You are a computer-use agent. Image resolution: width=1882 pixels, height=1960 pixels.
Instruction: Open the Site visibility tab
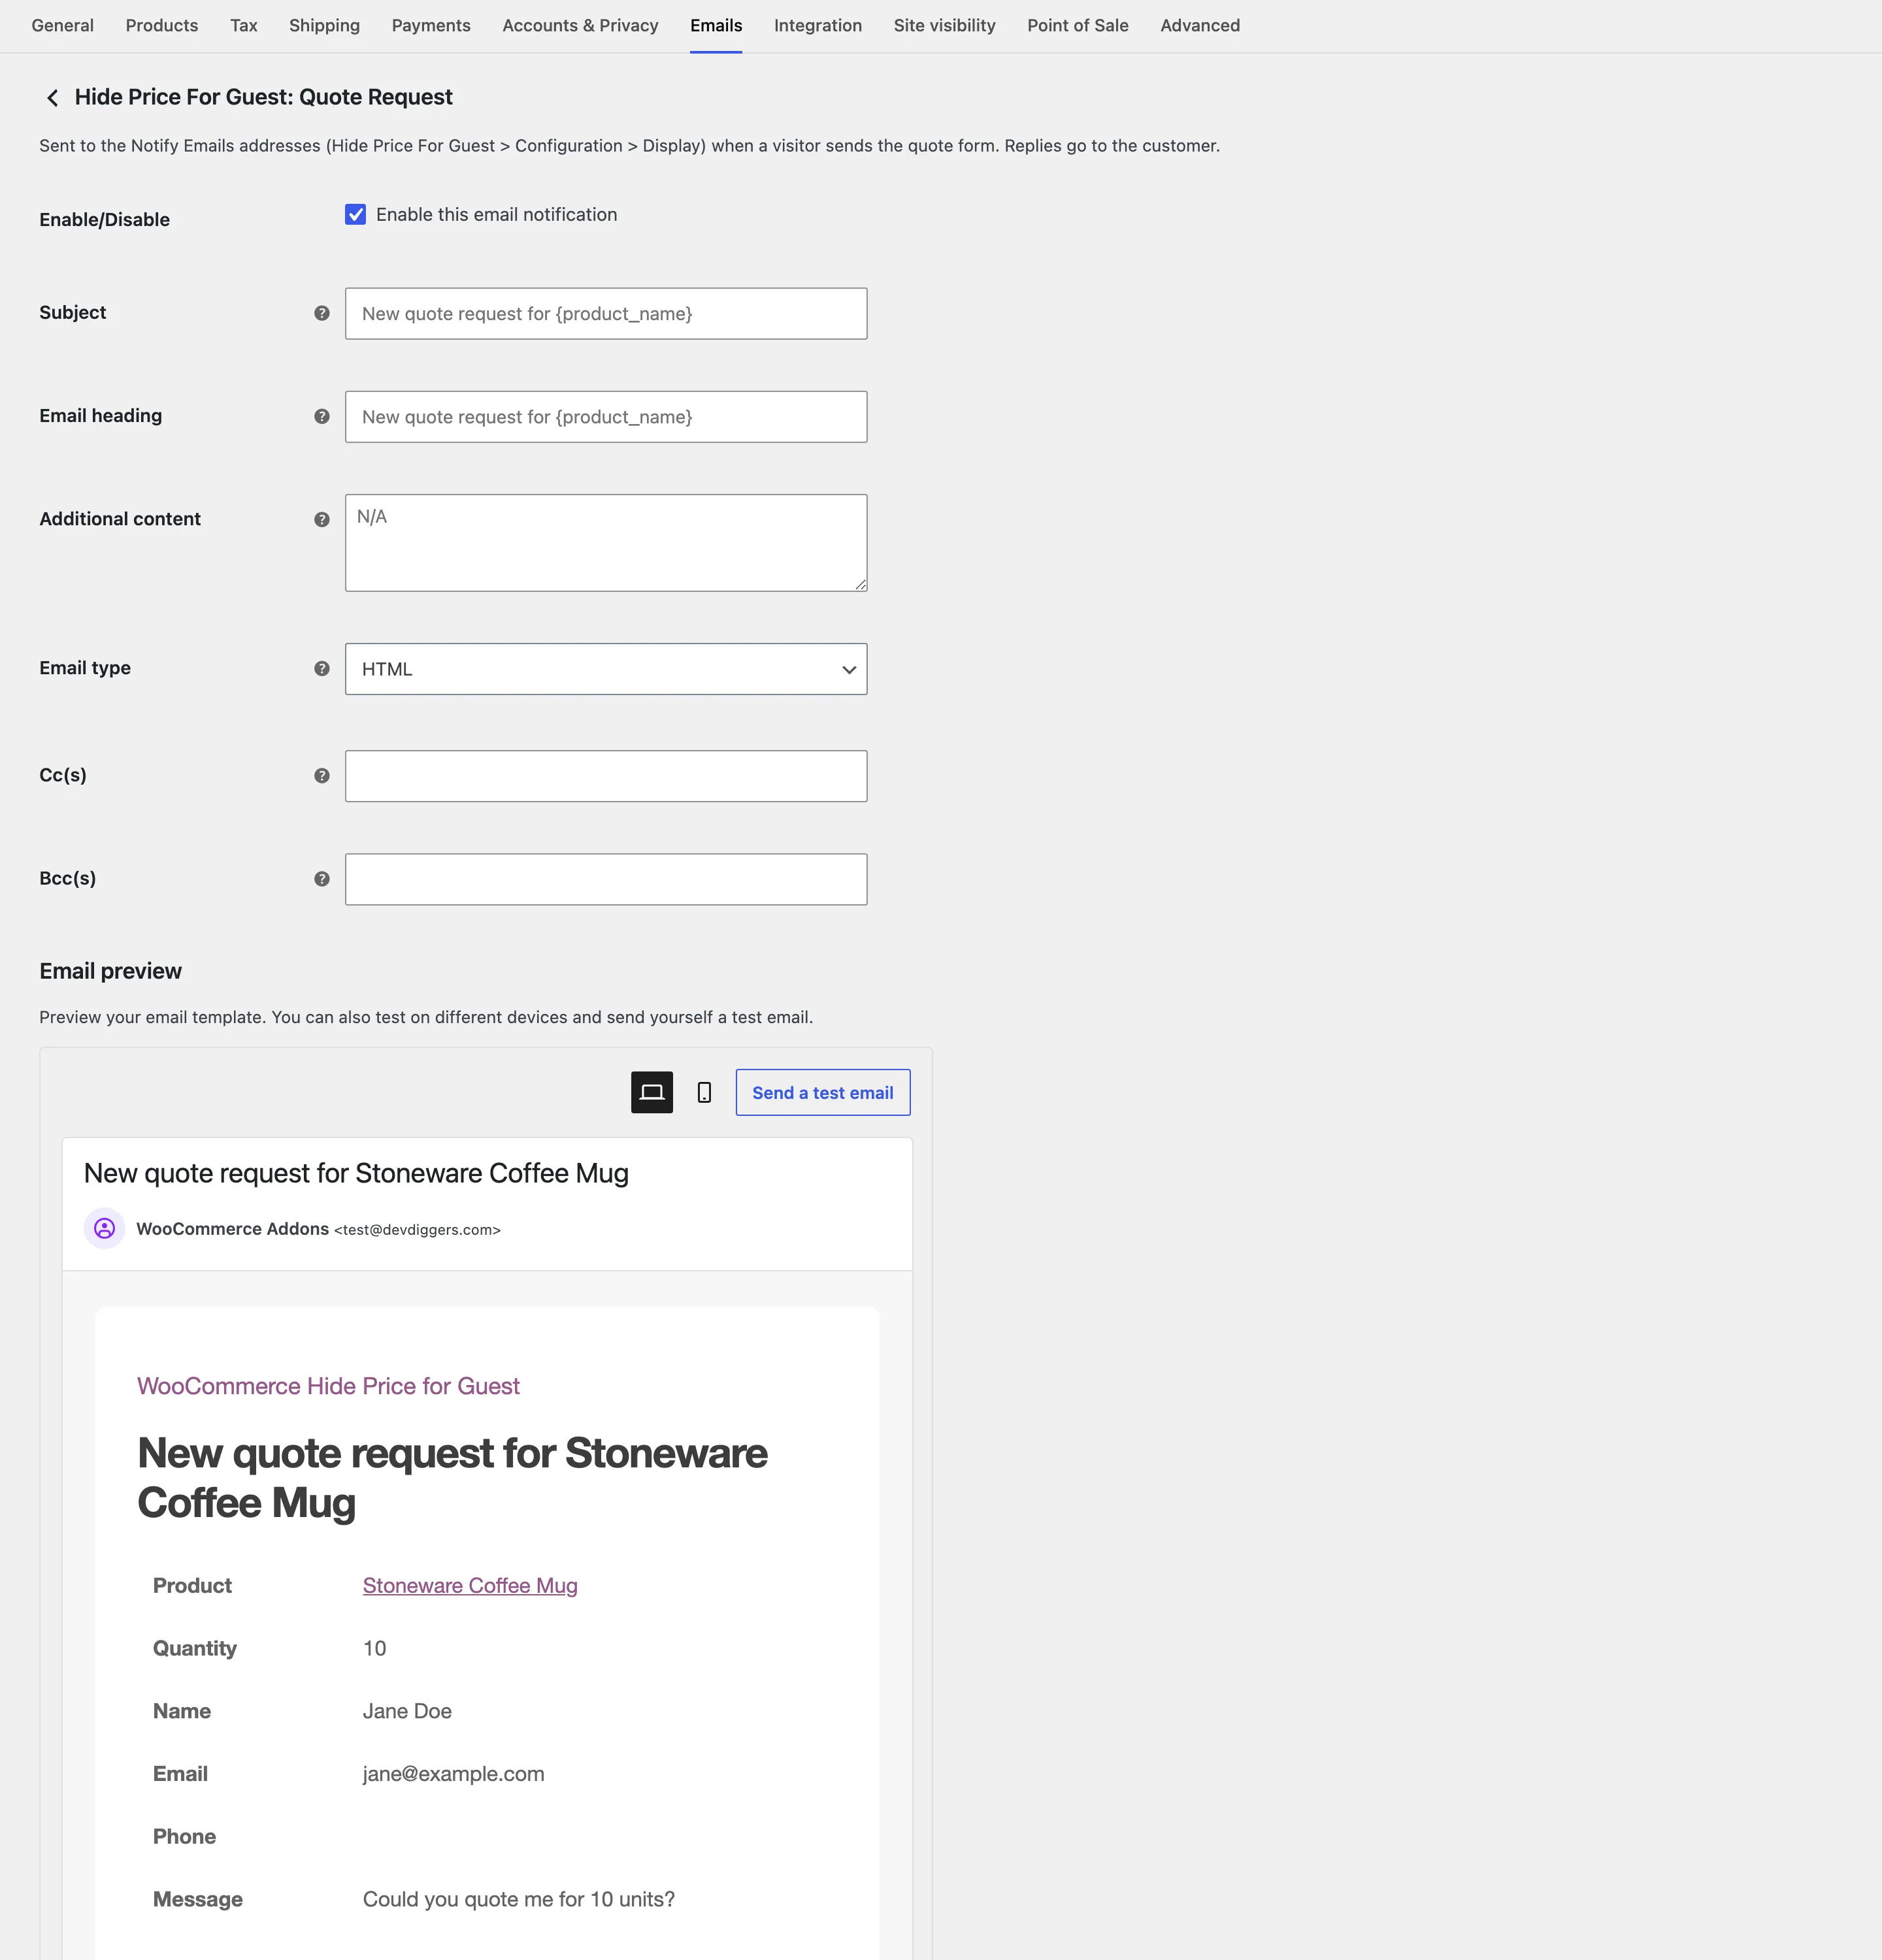tap(945, 25)
